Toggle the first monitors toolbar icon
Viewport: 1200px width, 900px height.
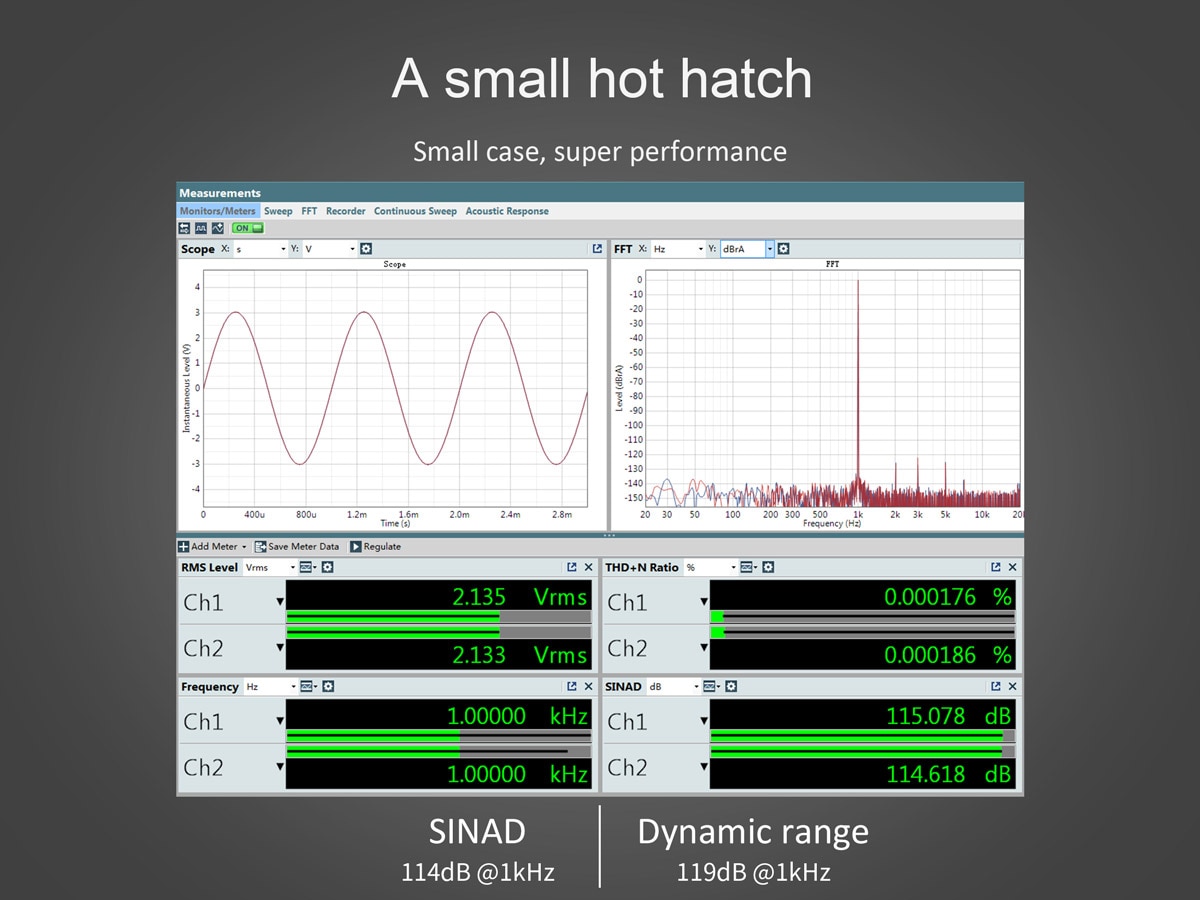pos(185,228)
